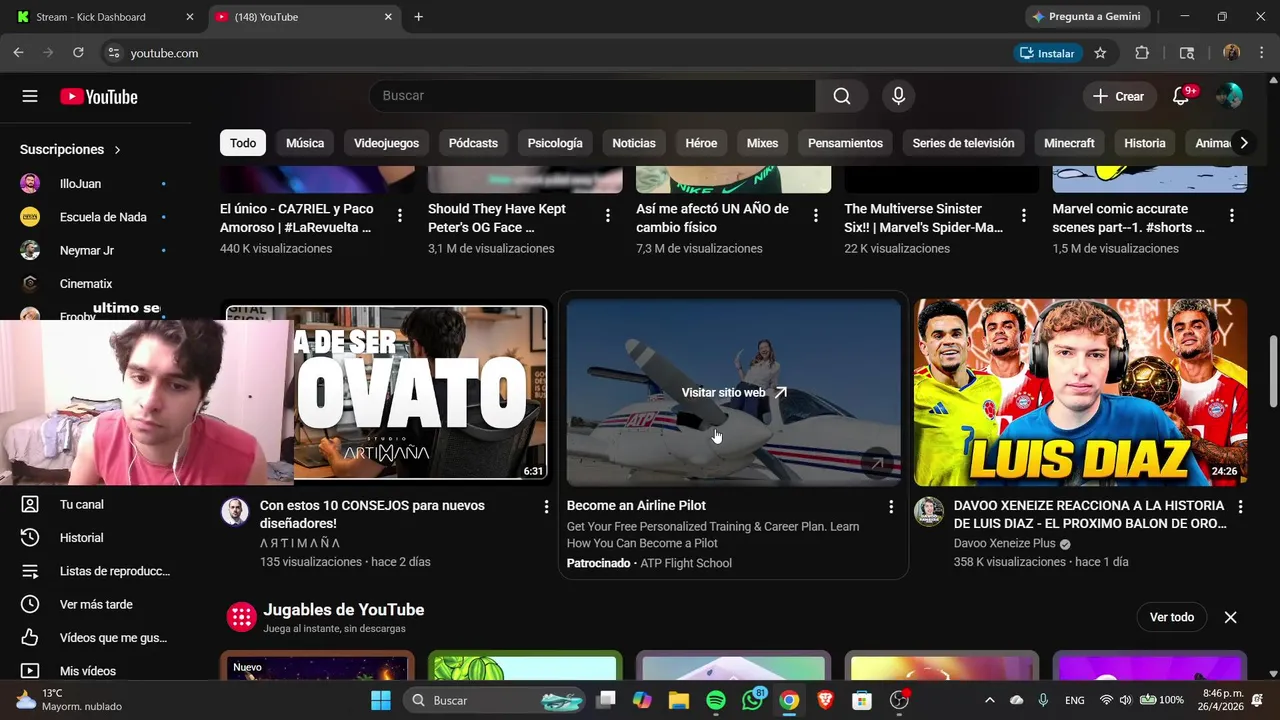Open ATP Flight School advertiser link
The image size is (1280, 720).
[x=686, y=563]
